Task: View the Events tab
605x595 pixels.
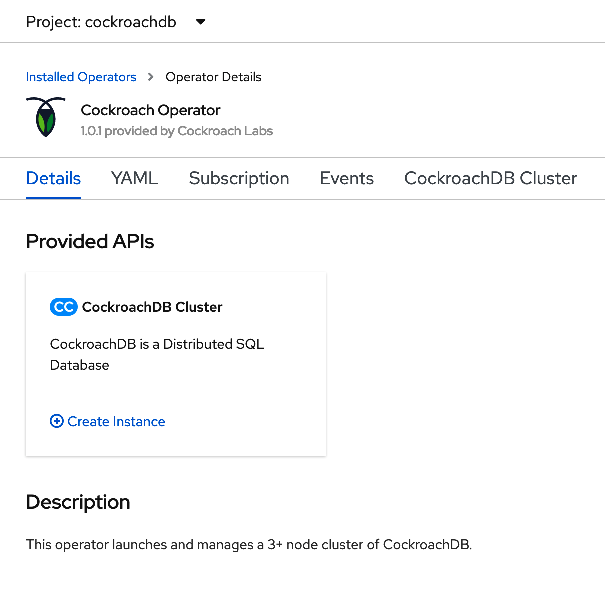Action: [346, 179]
